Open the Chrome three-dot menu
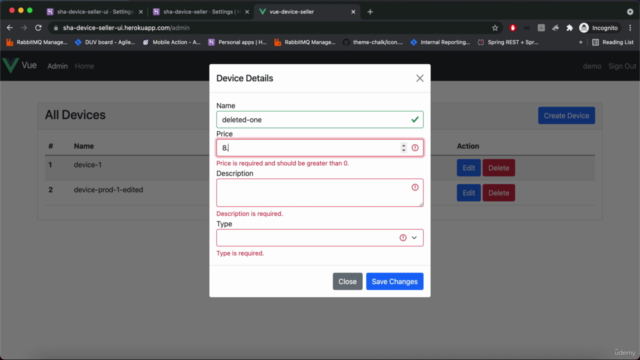640x360 pixels. pos(630,28)
